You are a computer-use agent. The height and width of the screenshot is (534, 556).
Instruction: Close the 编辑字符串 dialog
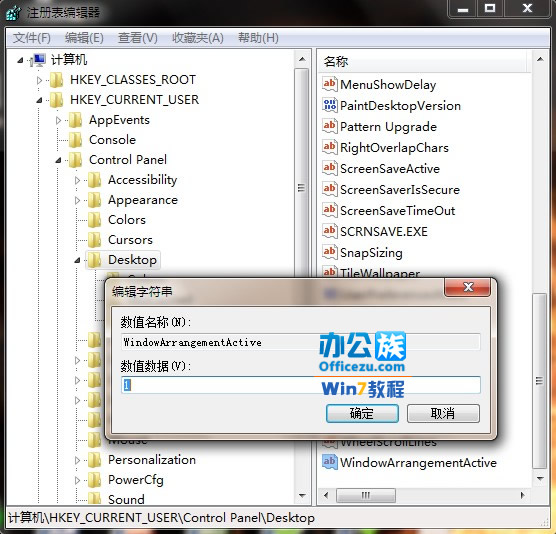[468, 287]
